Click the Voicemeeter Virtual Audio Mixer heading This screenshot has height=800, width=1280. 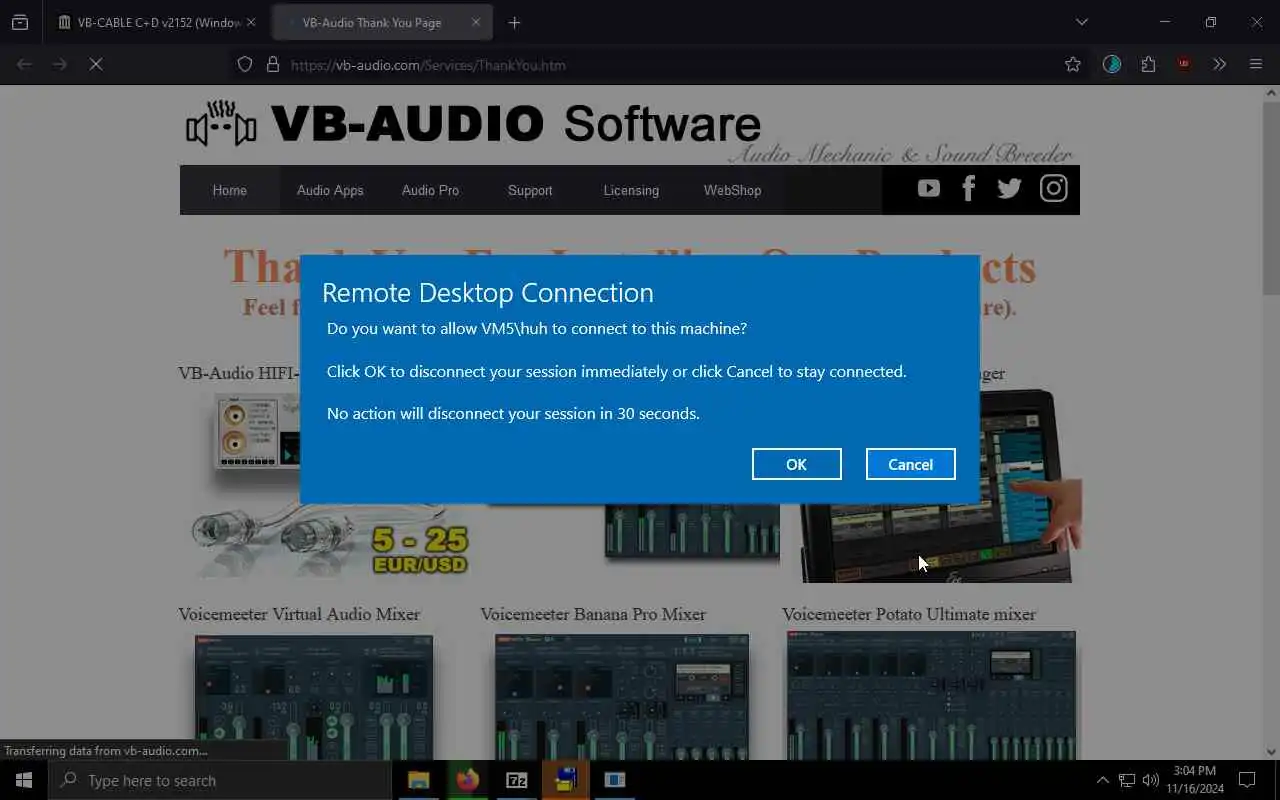tap(299, 614)
